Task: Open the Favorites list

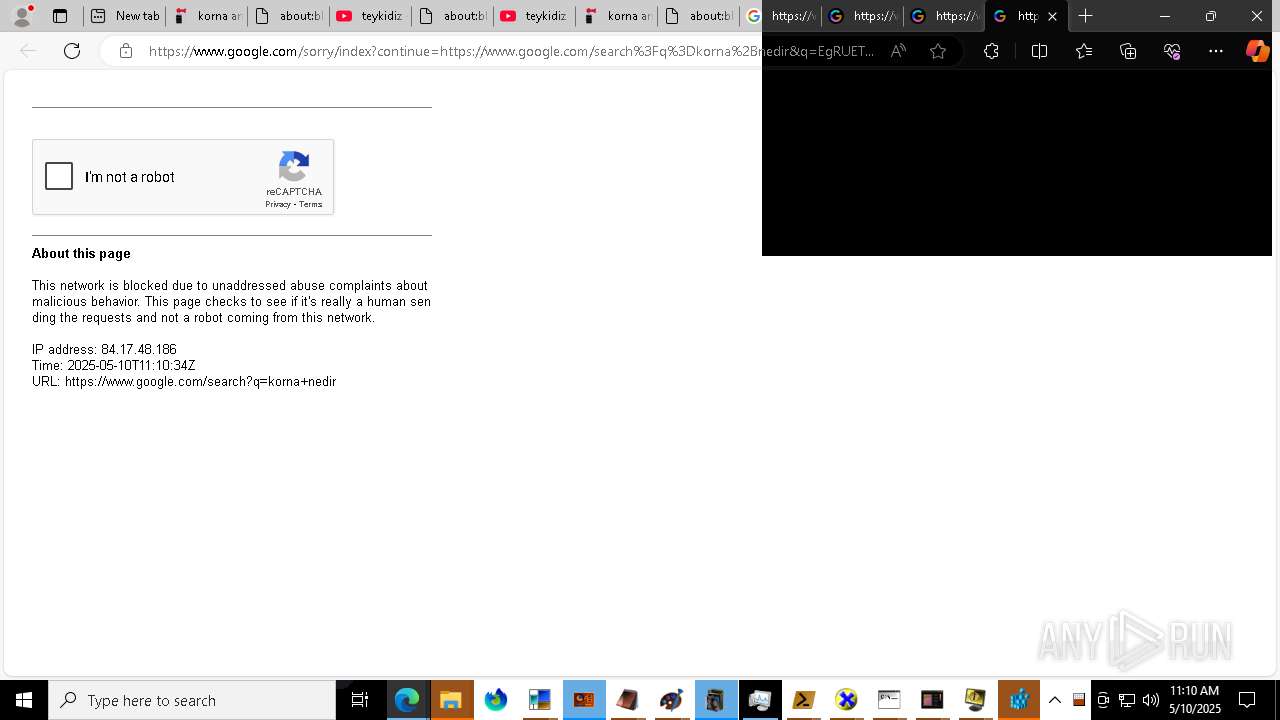Action: (1084, 51)
